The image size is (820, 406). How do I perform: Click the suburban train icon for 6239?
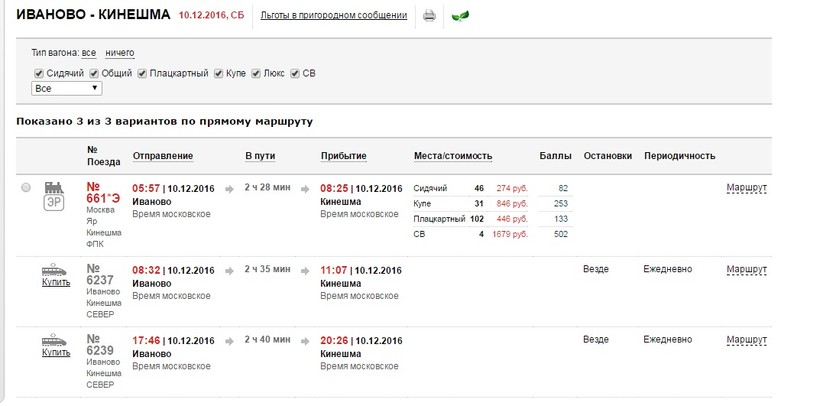click(55, 342)
